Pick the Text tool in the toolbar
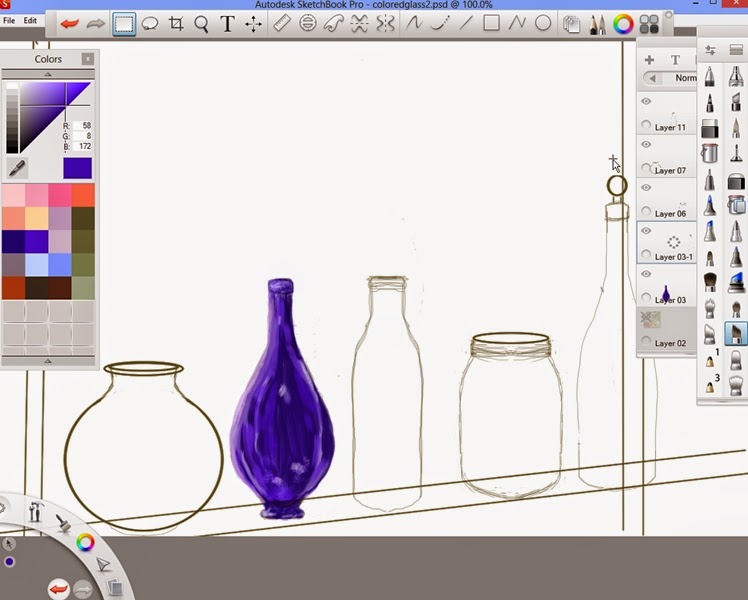 point(228,24)
